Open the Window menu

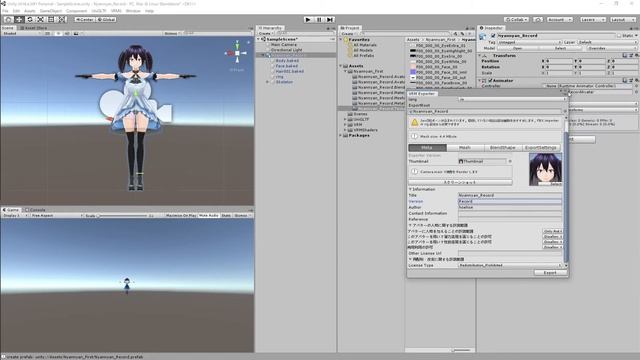[133, 11]
